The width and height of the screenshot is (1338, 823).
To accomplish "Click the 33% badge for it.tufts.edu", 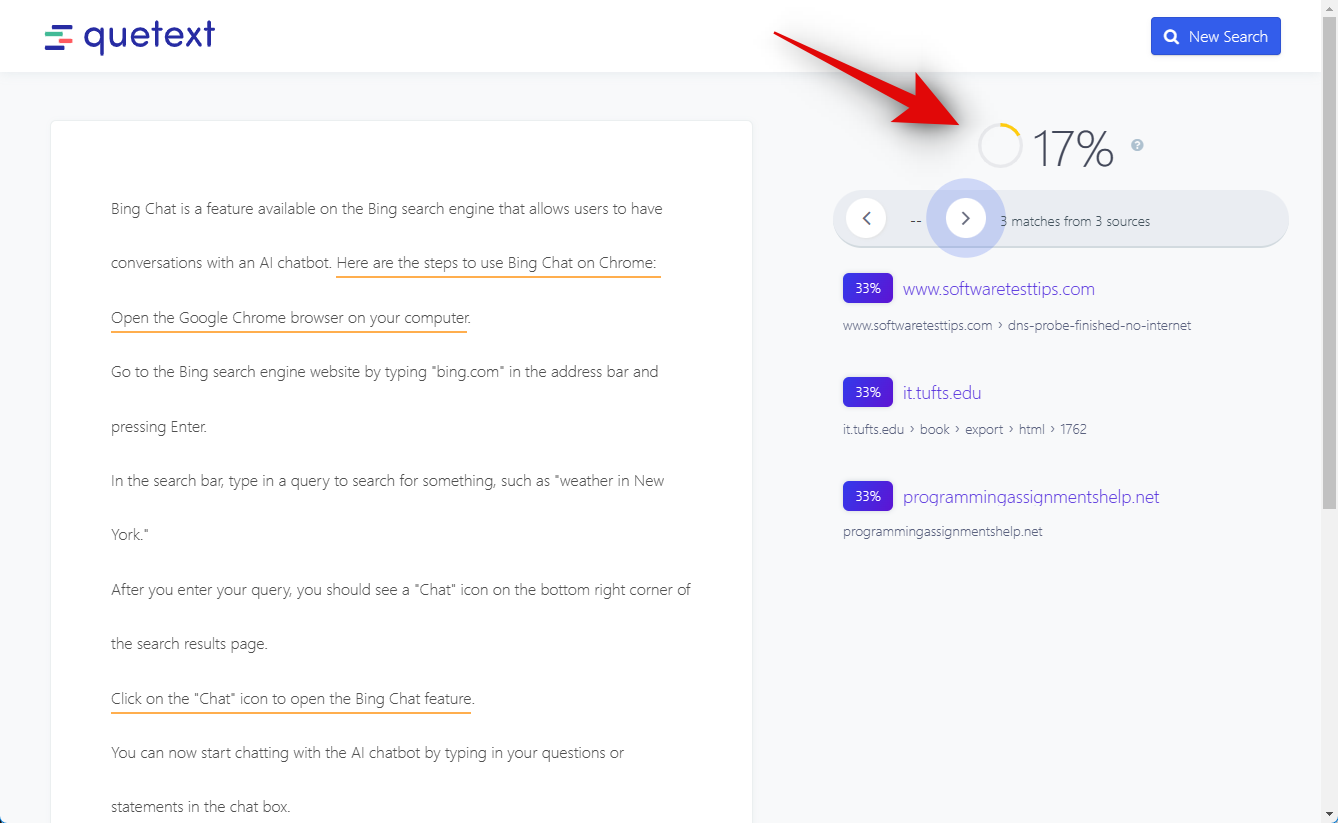I will tap(868, 392).
